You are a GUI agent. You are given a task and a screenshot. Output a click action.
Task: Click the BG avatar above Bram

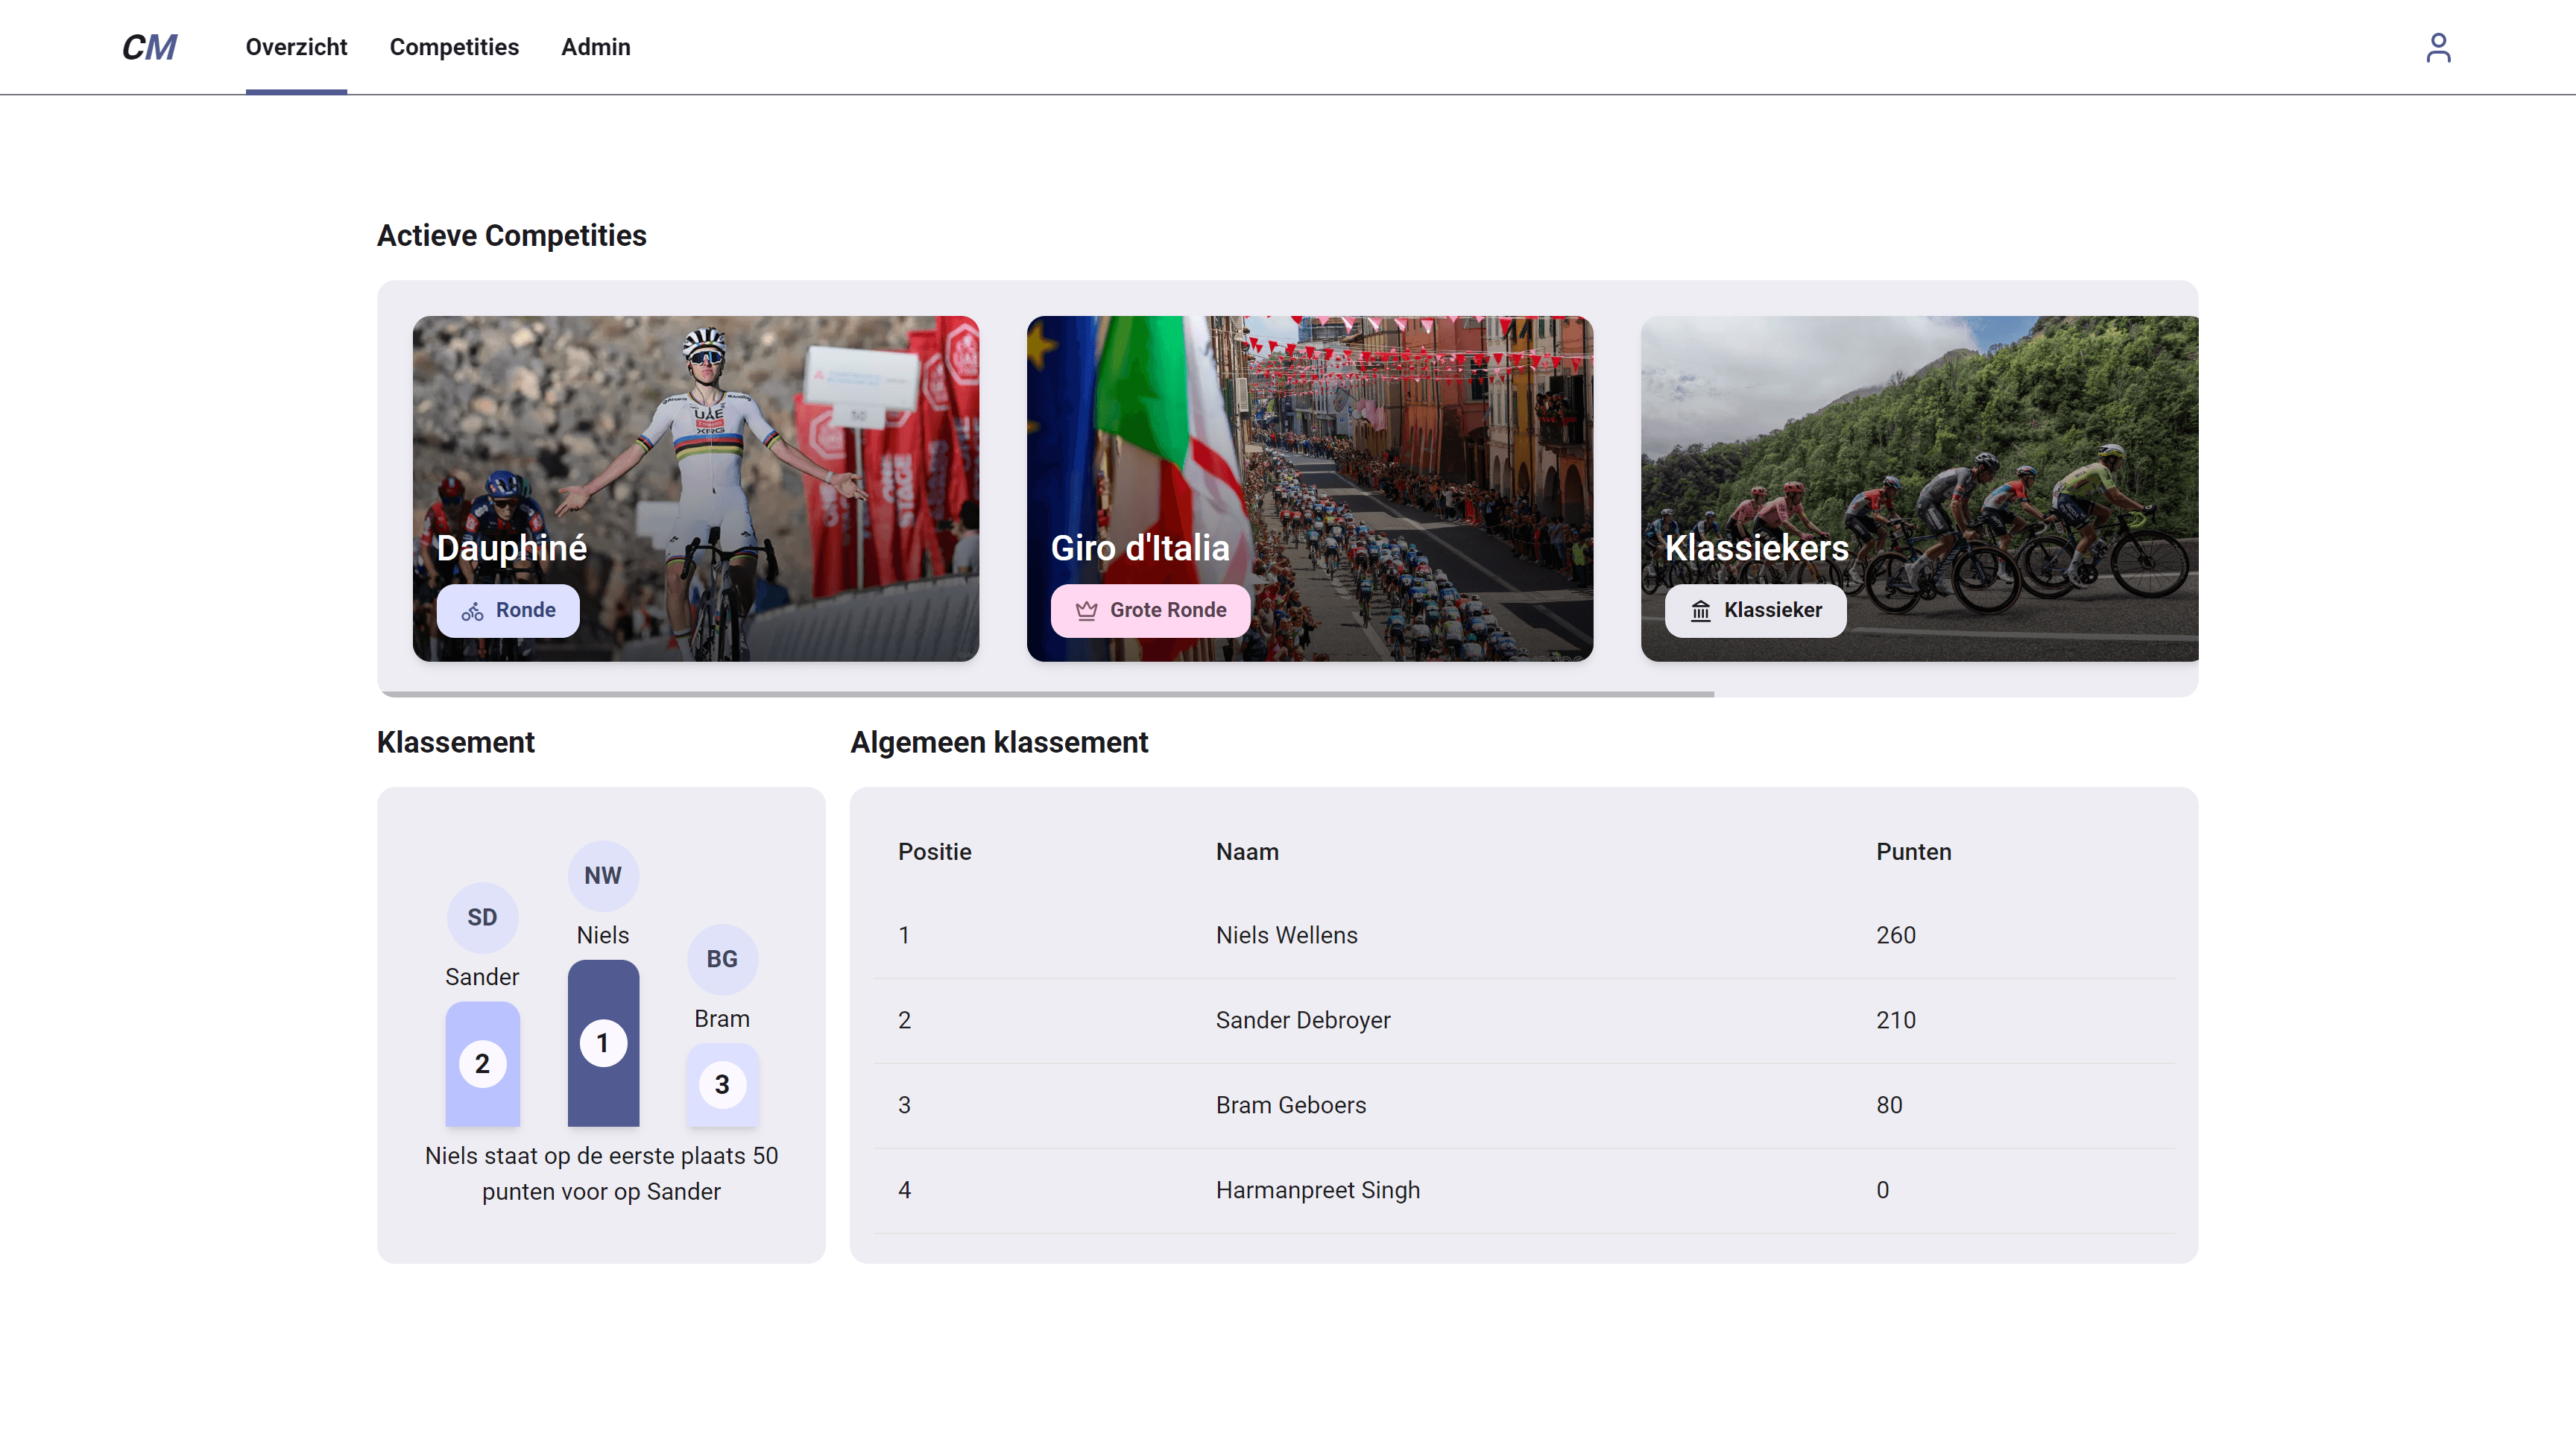tap(722, 959)
